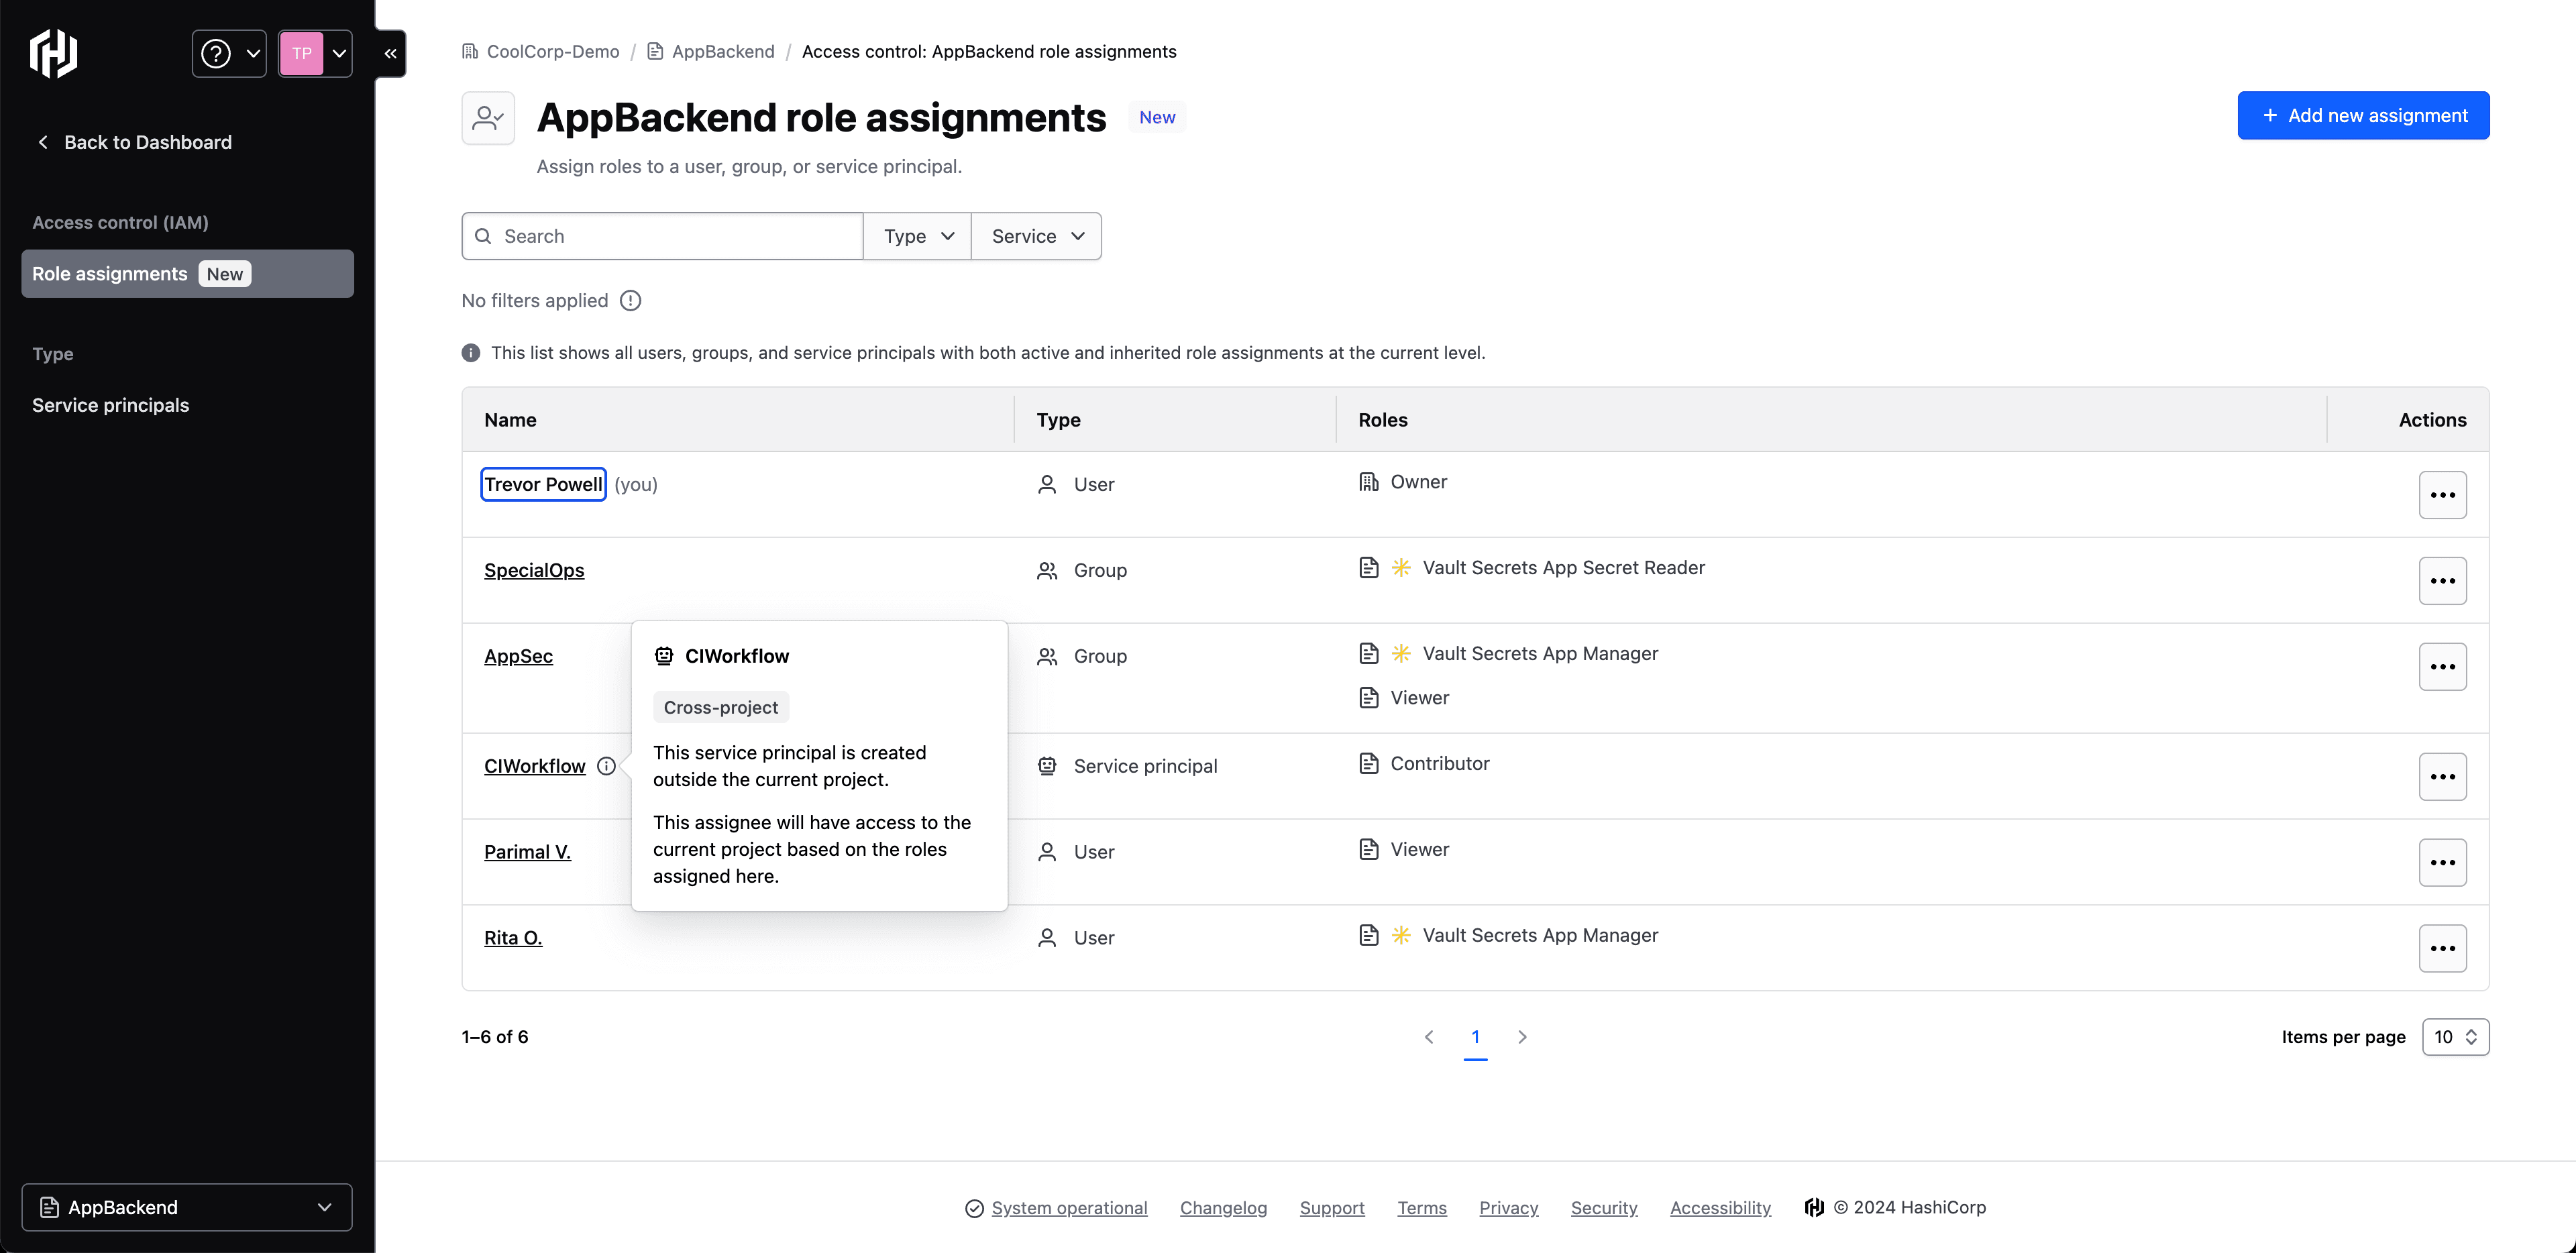This screenshot has width=2576, height=1253.
Task: Open actions ellipsis for Rita O. row
Action: coord(2442,948)
